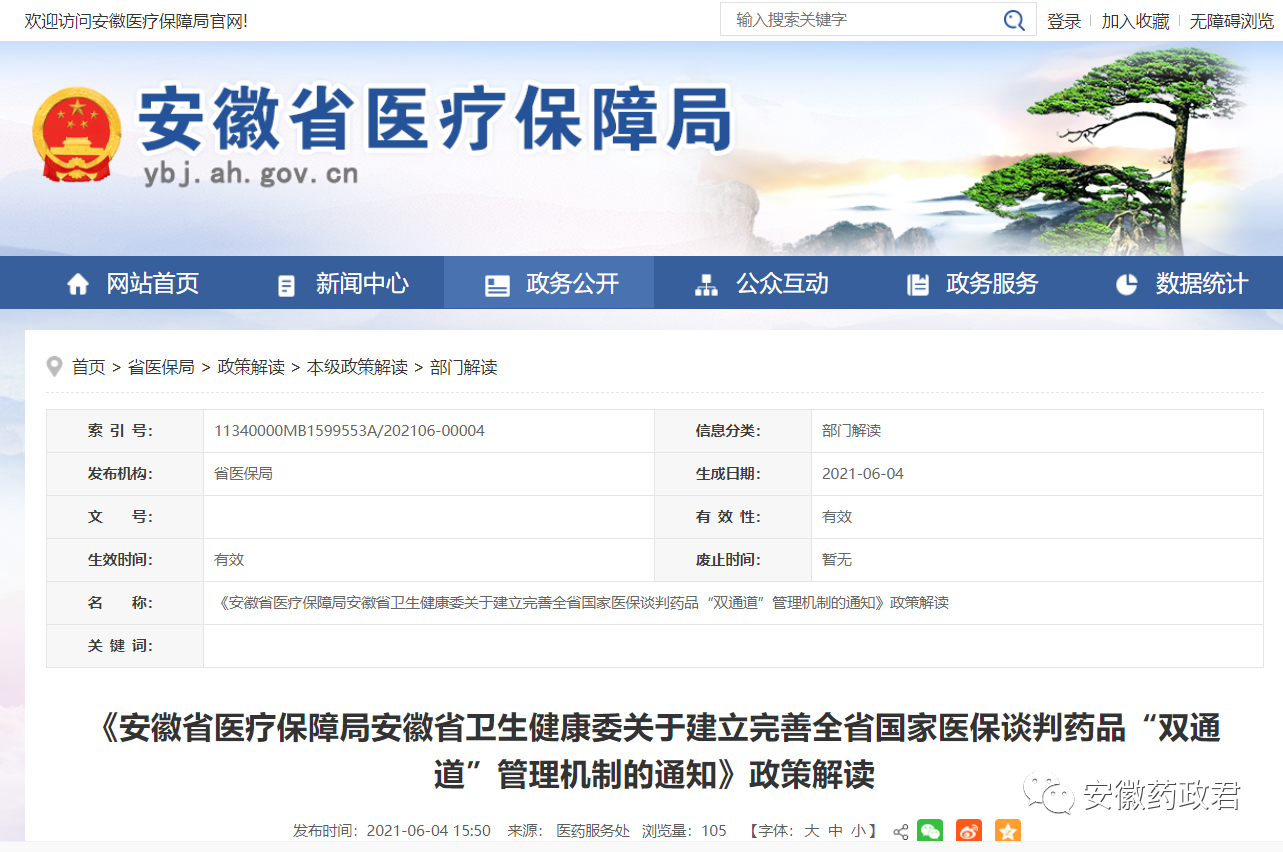Set font size to 小

click(859, 831)
